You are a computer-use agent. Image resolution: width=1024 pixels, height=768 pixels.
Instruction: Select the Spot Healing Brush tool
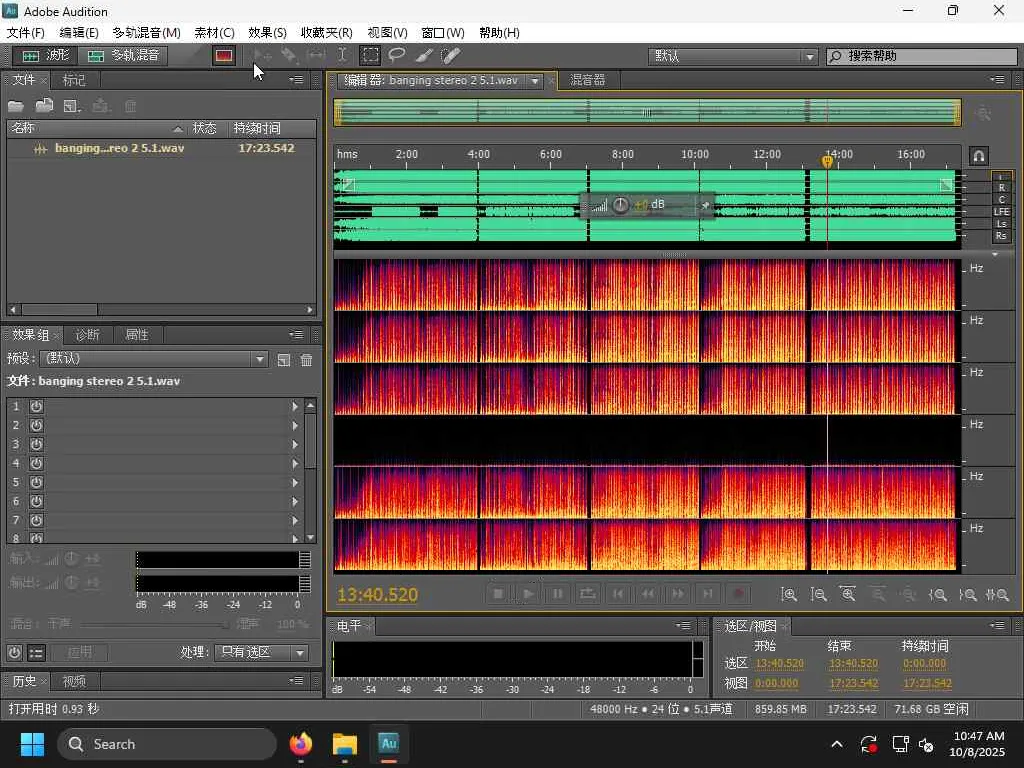coord(451,56)
